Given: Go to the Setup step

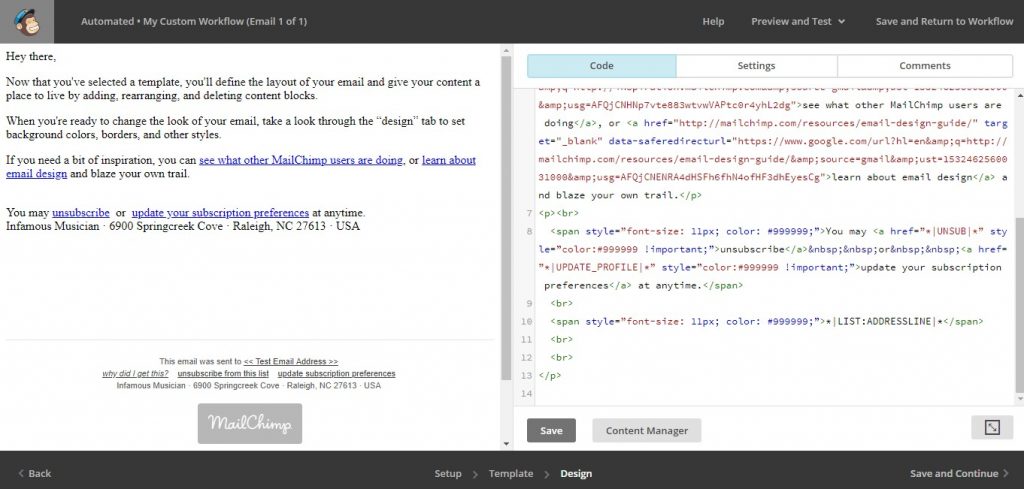Looking at the screenshot, I should [x=448, y=473].
